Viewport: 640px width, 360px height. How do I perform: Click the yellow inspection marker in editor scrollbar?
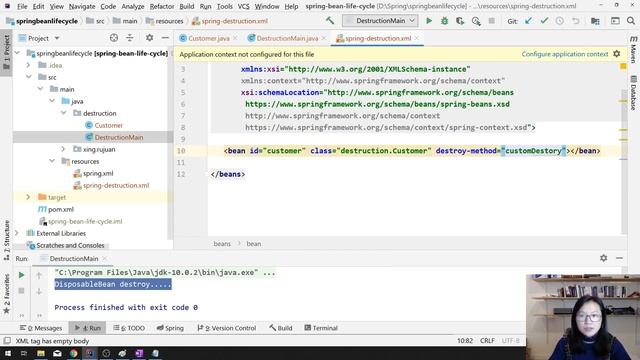pyautogui.click(x=623, y=66)
